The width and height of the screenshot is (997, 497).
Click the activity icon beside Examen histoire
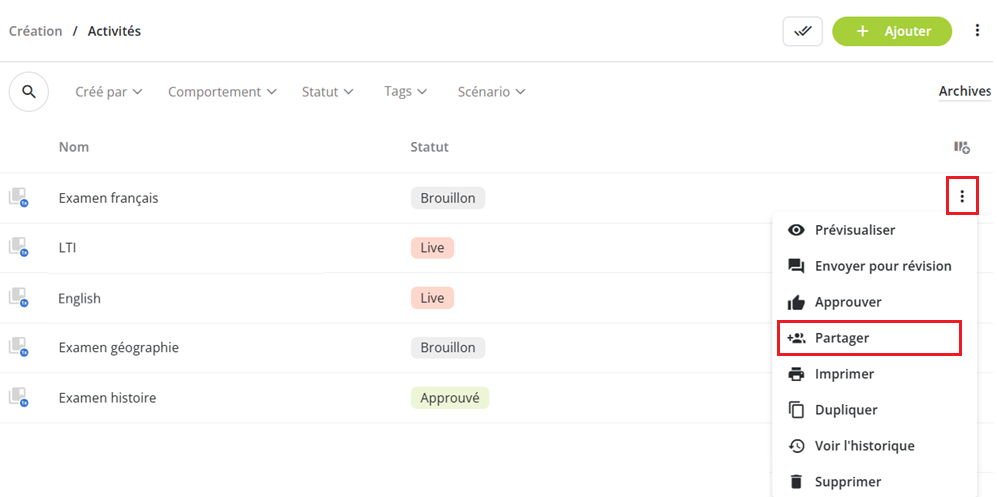(x=18, y=397)
